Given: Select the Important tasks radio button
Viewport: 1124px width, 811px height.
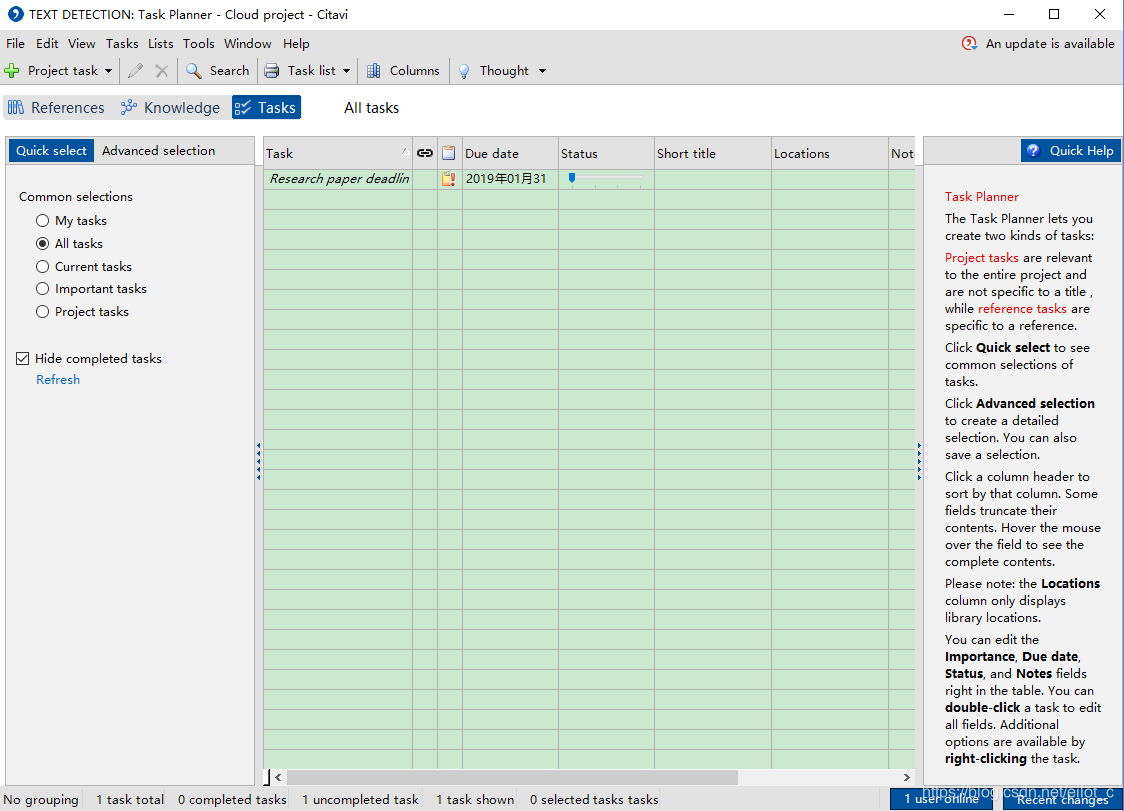Looking at the screenshot, I should 42,289.
